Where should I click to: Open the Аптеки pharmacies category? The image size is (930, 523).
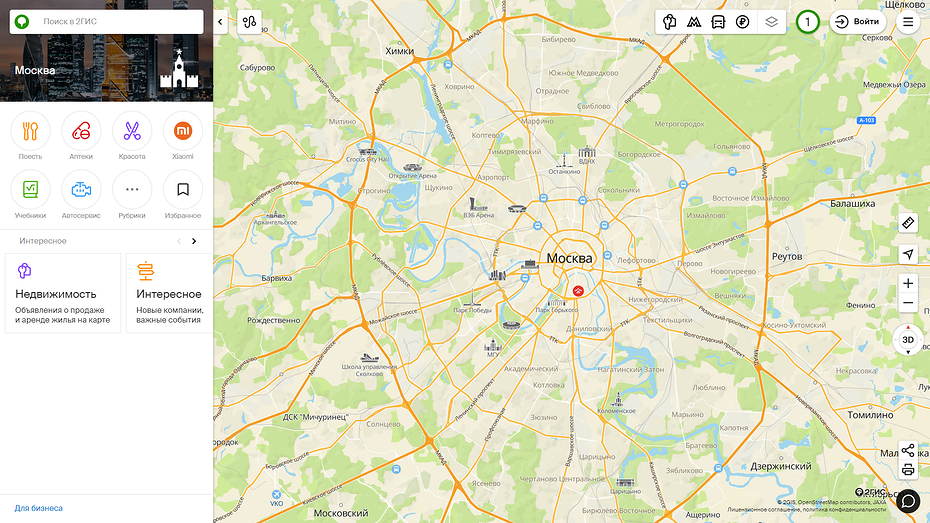[x=81, y=131]
